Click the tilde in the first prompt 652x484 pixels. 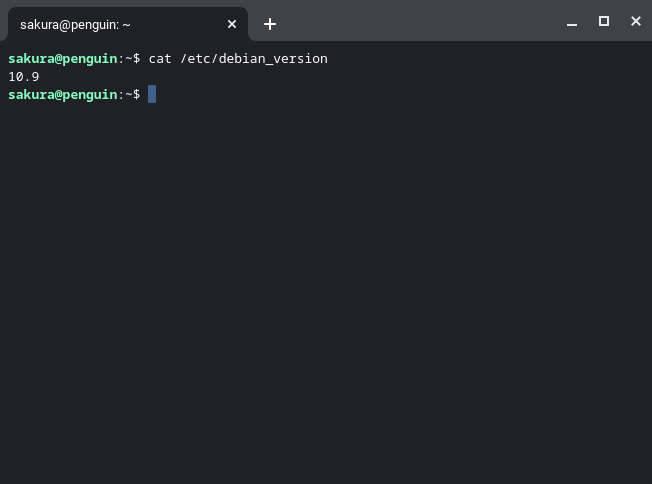tap(129, 58)
